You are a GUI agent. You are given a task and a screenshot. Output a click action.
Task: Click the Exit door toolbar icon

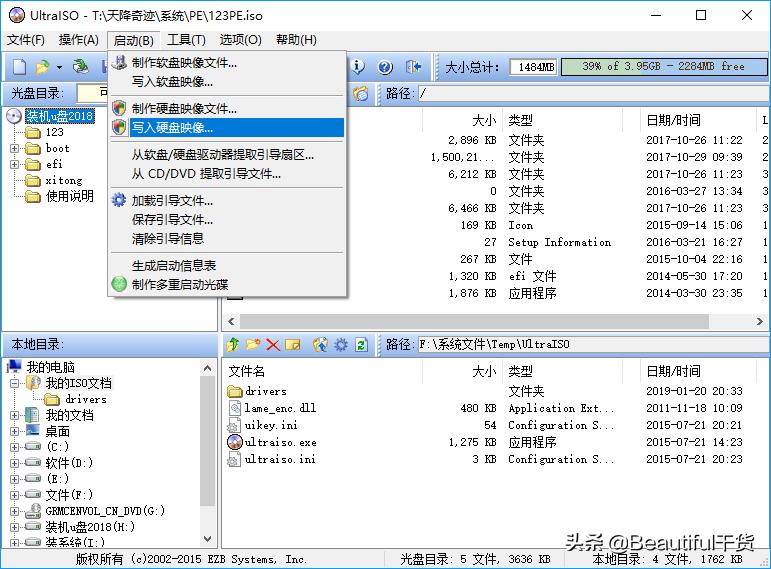click(x=413, y=66)
